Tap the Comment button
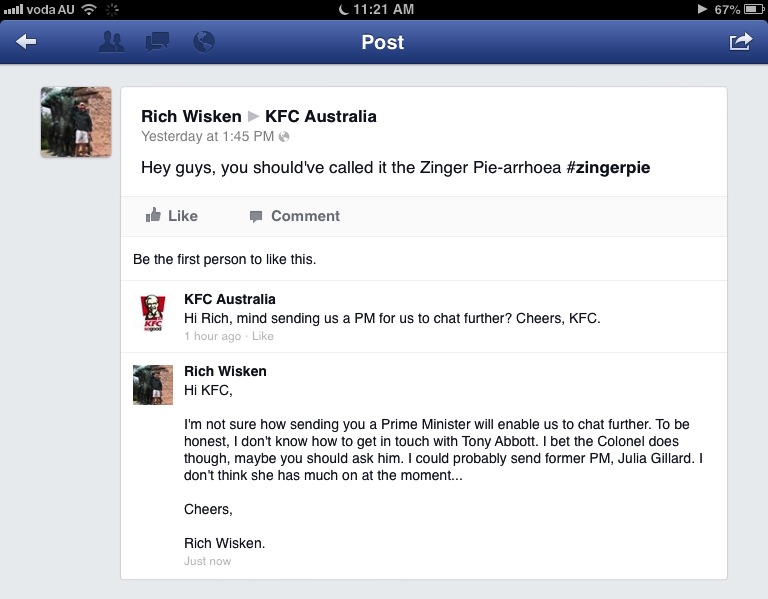 tap(294, 216)
